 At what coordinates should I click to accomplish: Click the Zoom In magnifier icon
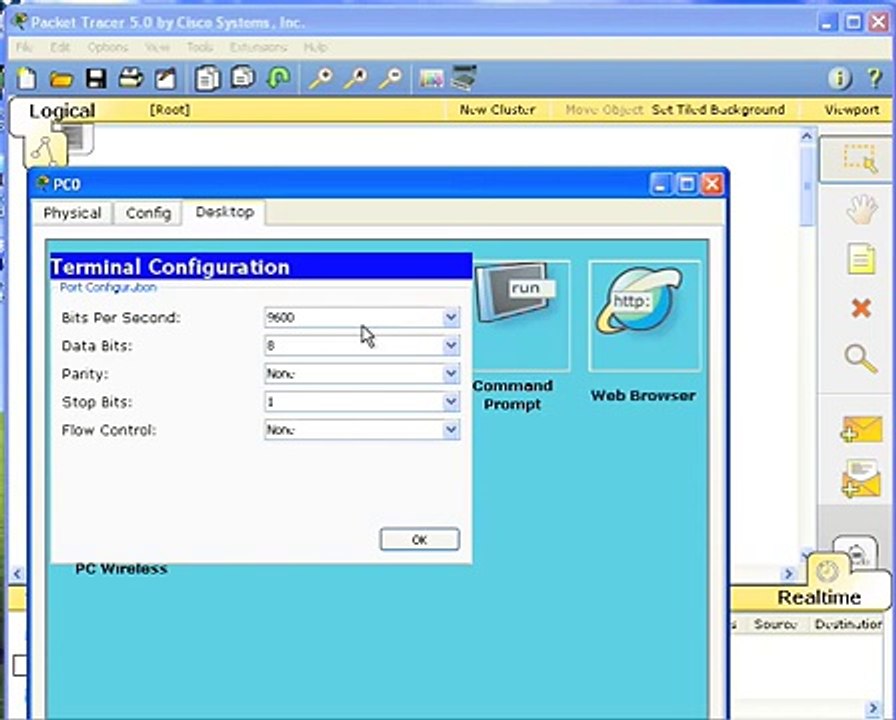click(x=321, y=78)
